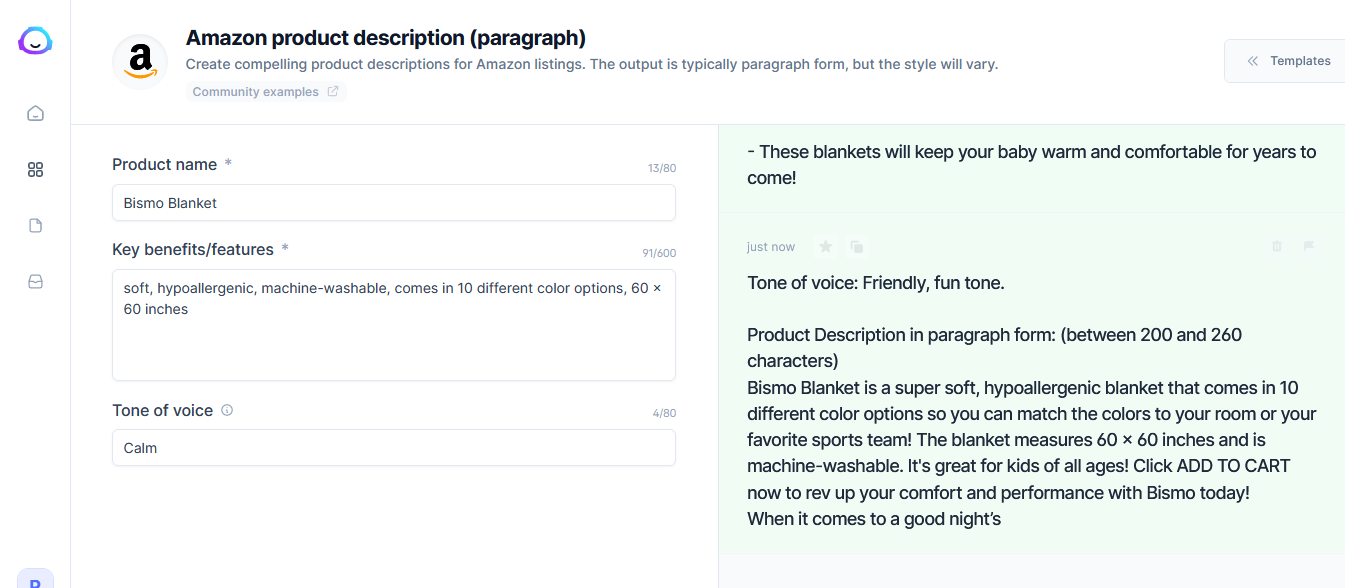This screenshot has height=588, width=1345.
Task: Click the Product name input field
Action: click(x=393, y=203)
